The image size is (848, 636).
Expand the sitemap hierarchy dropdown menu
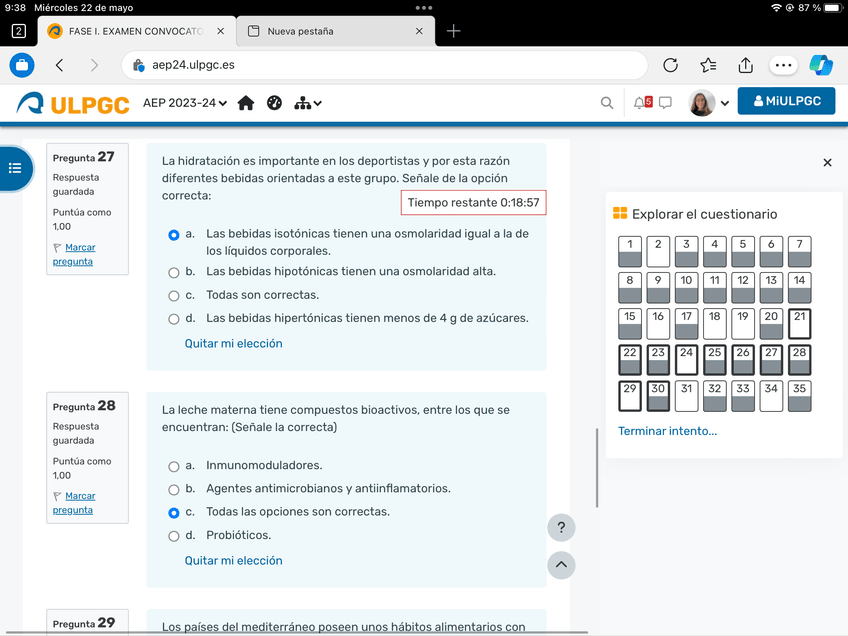click(x=308, y=103)
